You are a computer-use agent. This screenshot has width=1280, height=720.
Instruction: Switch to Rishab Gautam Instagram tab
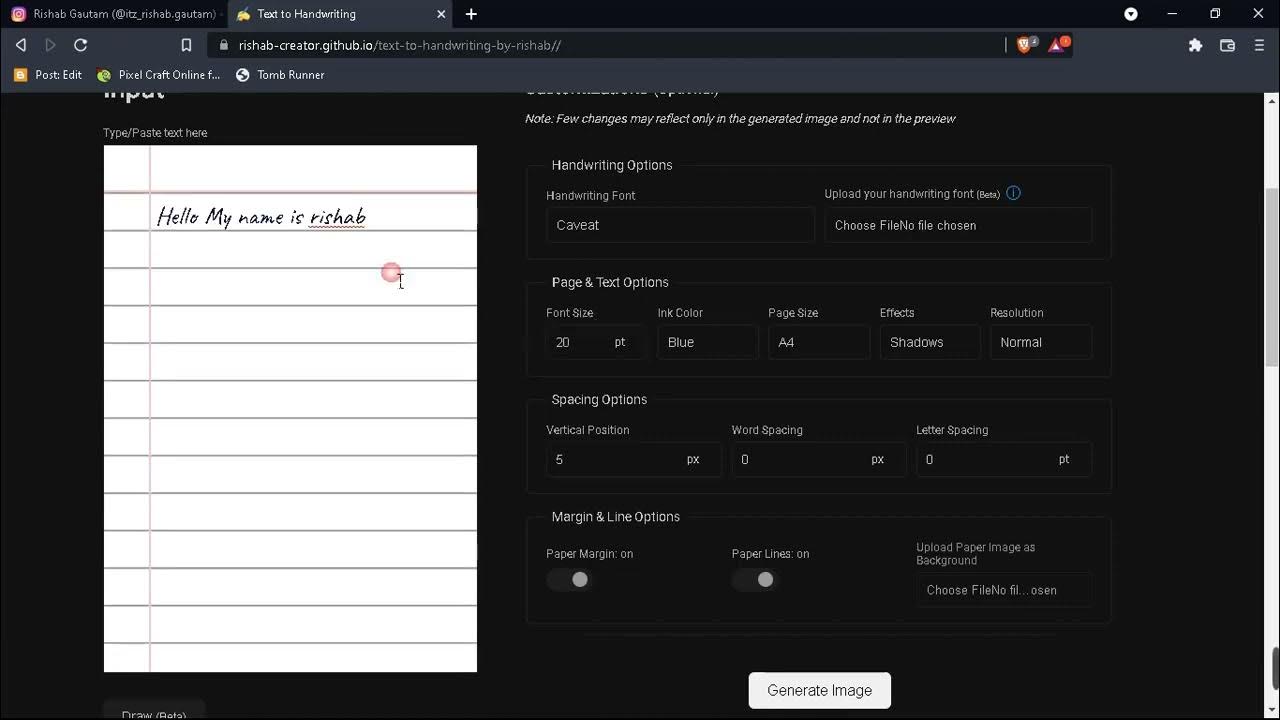coord(114,14)
